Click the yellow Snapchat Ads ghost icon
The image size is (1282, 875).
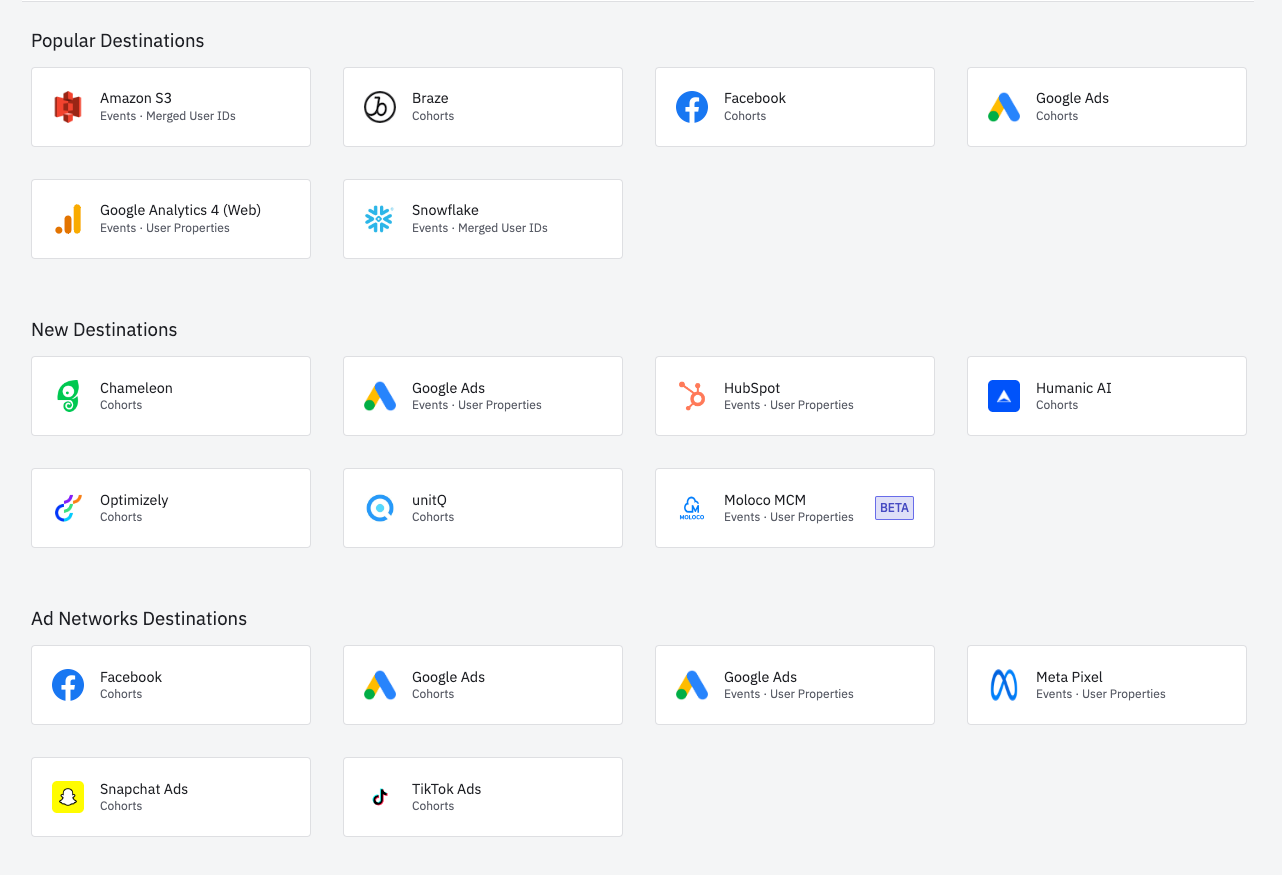coord(68,797)
